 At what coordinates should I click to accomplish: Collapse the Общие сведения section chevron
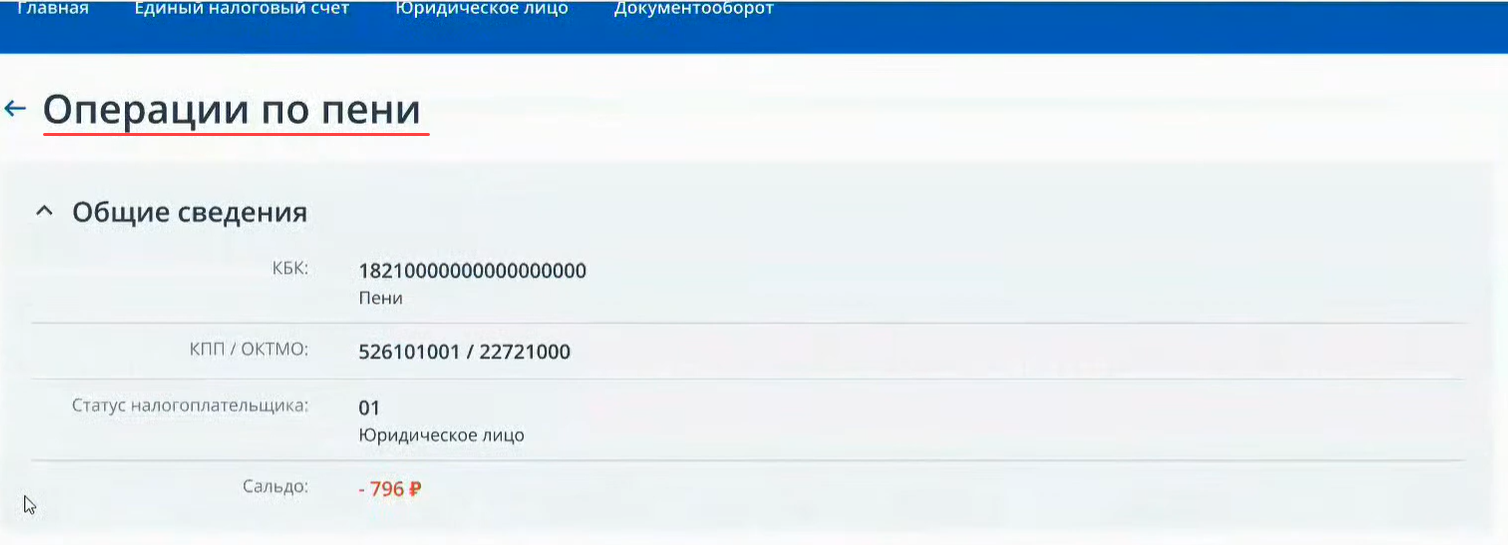click(43, 212)
